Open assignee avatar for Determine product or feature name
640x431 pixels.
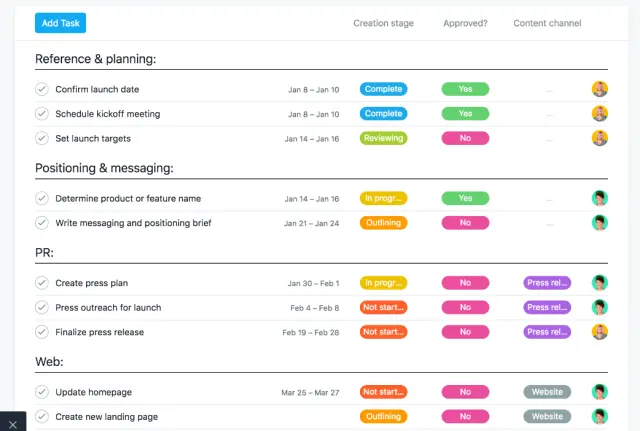(x=599, y=198)
